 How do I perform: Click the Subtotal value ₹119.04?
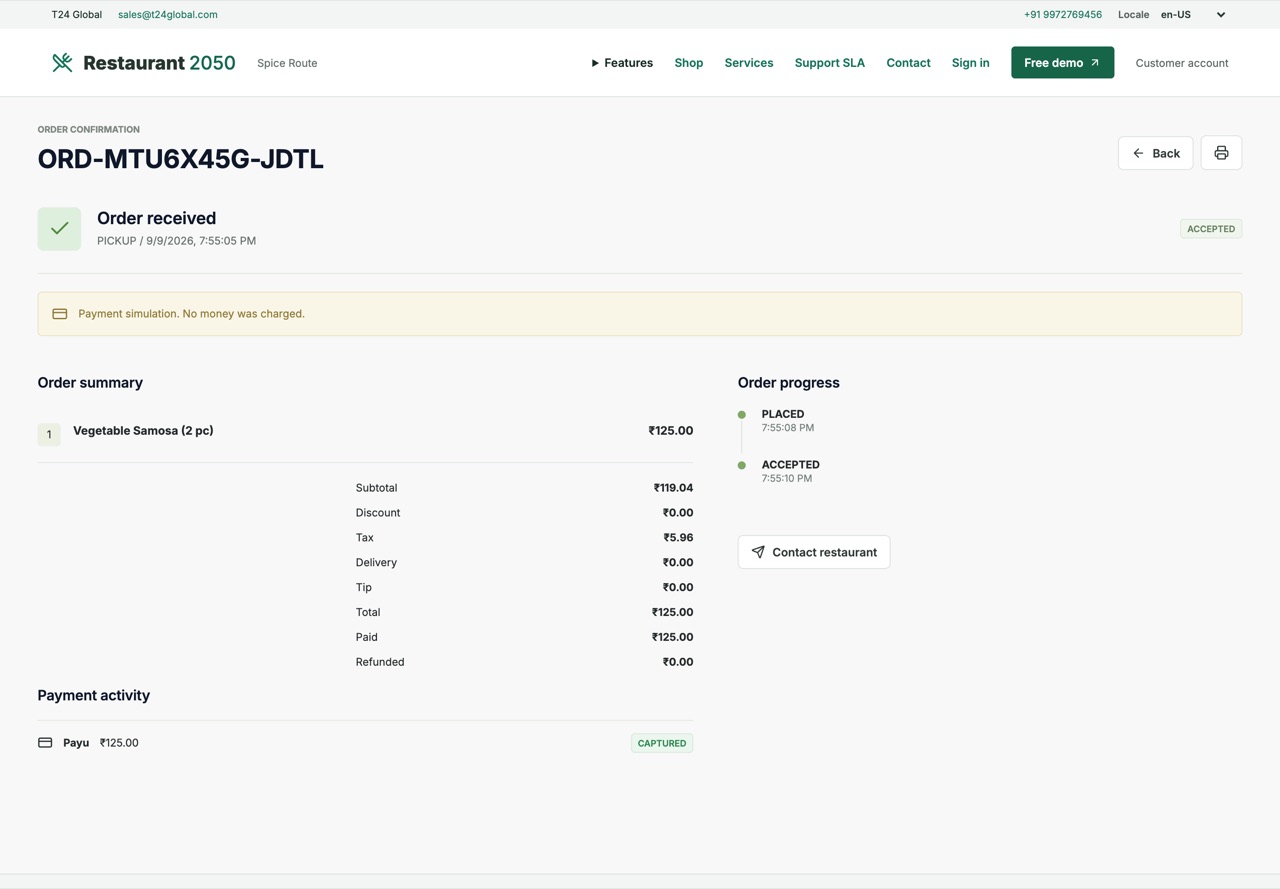(x=673, y=488)
